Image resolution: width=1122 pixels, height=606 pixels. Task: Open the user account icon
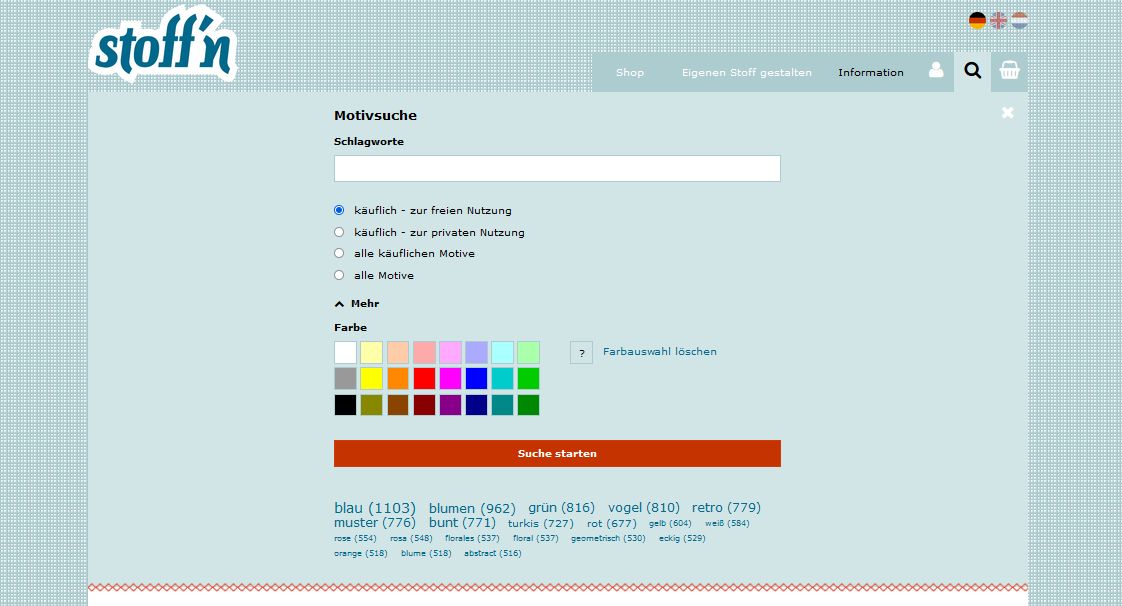(x=936, y=71)
